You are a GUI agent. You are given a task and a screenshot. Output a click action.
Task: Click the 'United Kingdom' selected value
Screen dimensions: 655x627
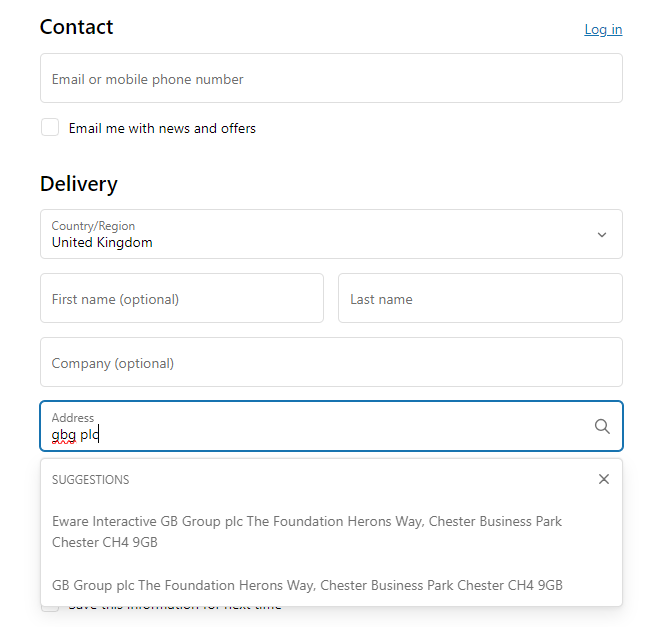pyautogui.click(x=102, y=242)
